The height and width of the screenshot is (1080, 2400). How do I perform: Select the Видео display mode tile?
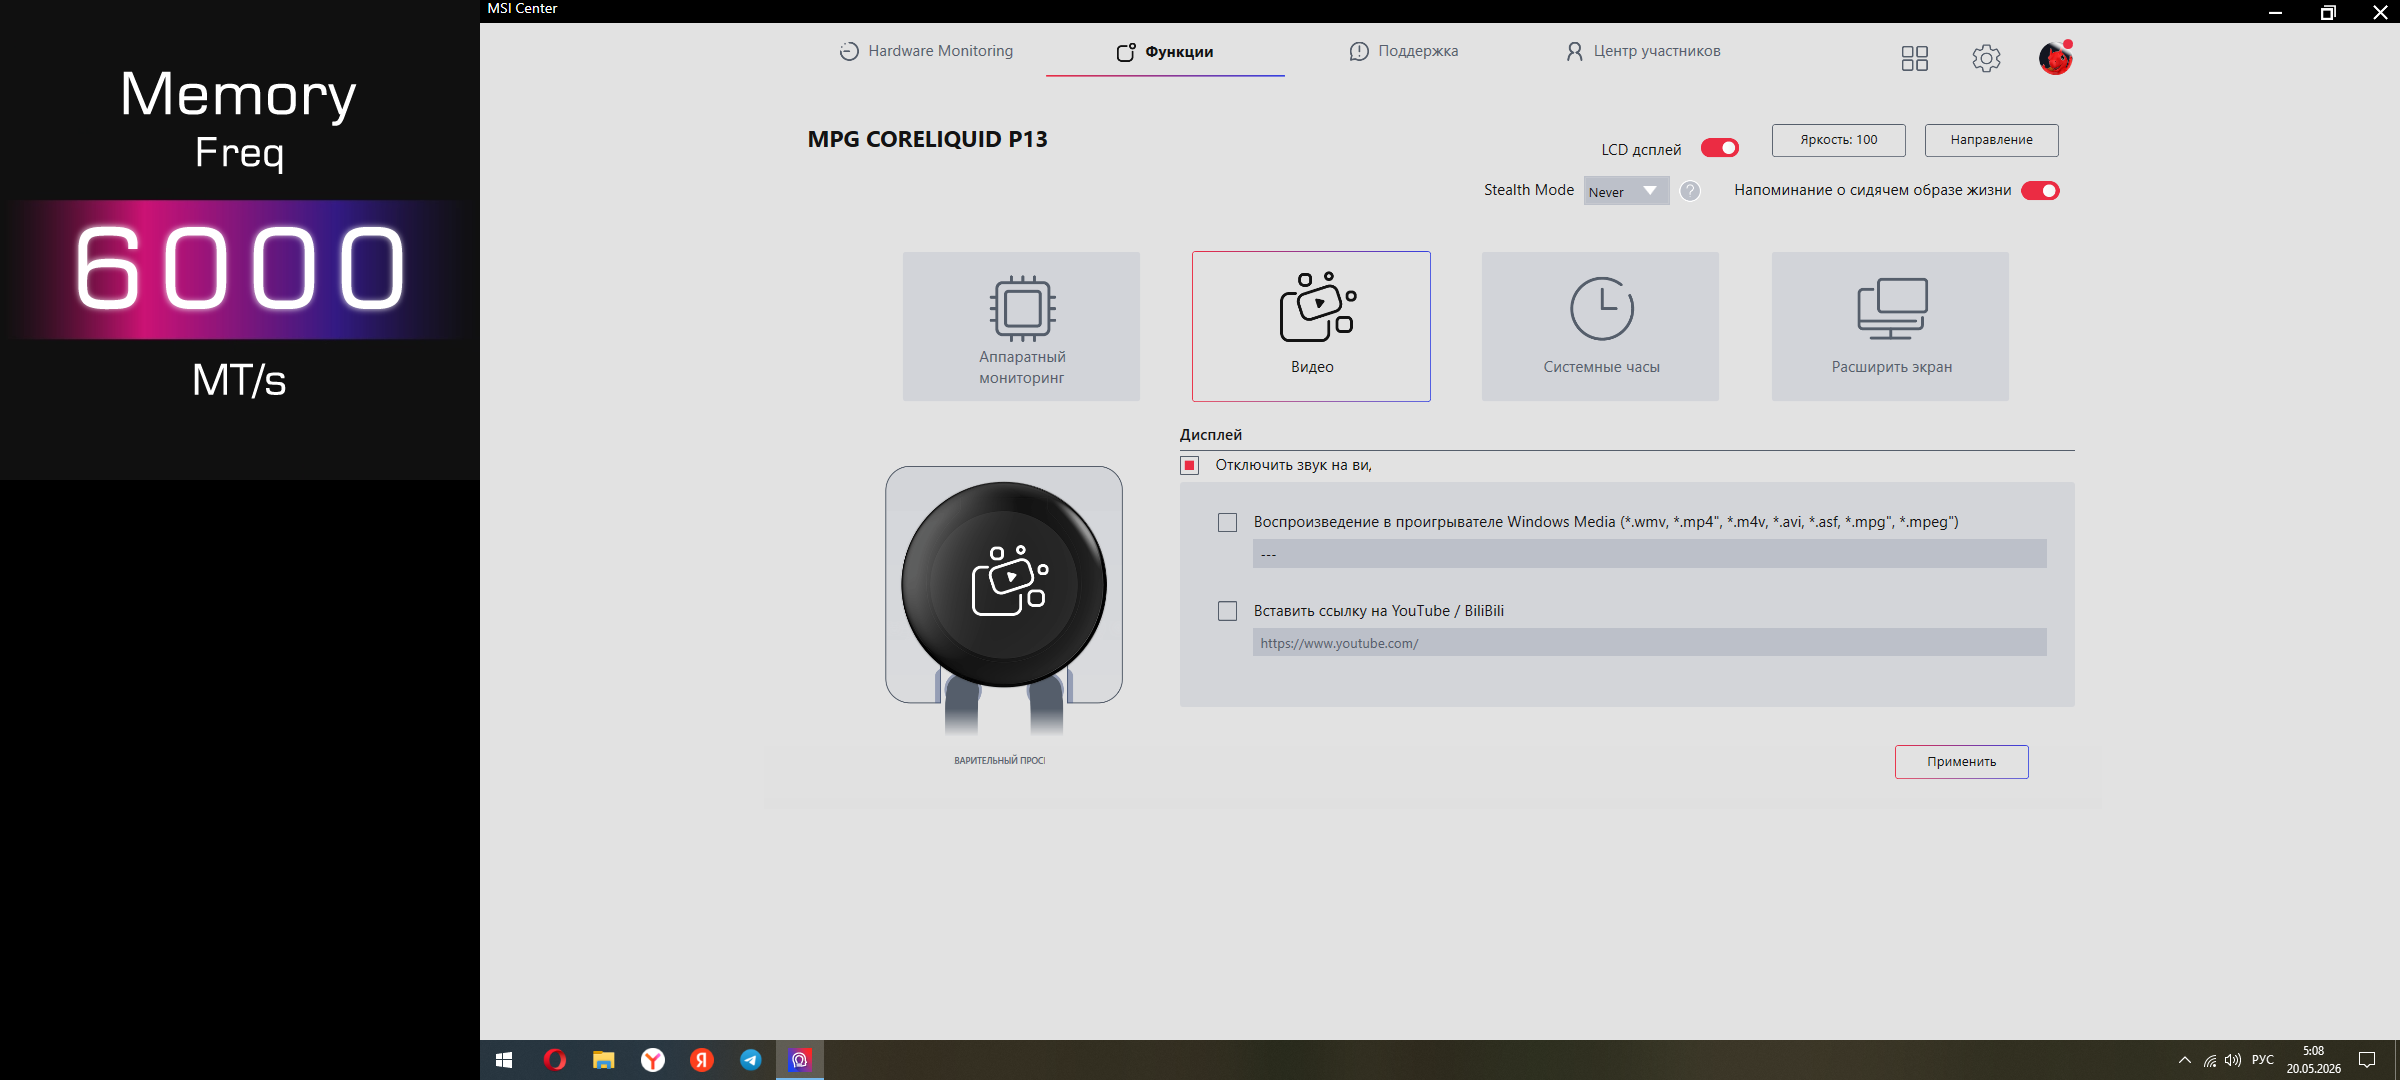pyautogui.click(x=1311, y=326)
